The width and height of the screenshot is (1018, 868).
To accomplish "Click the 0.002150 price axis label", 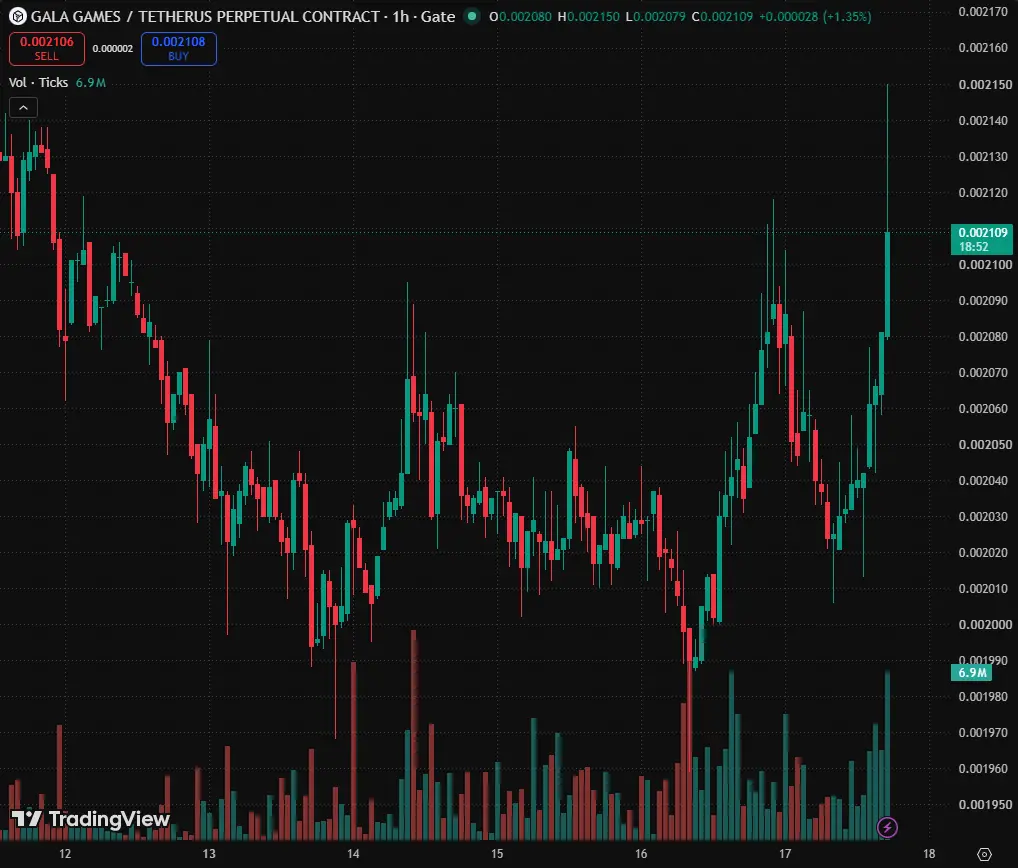I will [x=985, y=84].
